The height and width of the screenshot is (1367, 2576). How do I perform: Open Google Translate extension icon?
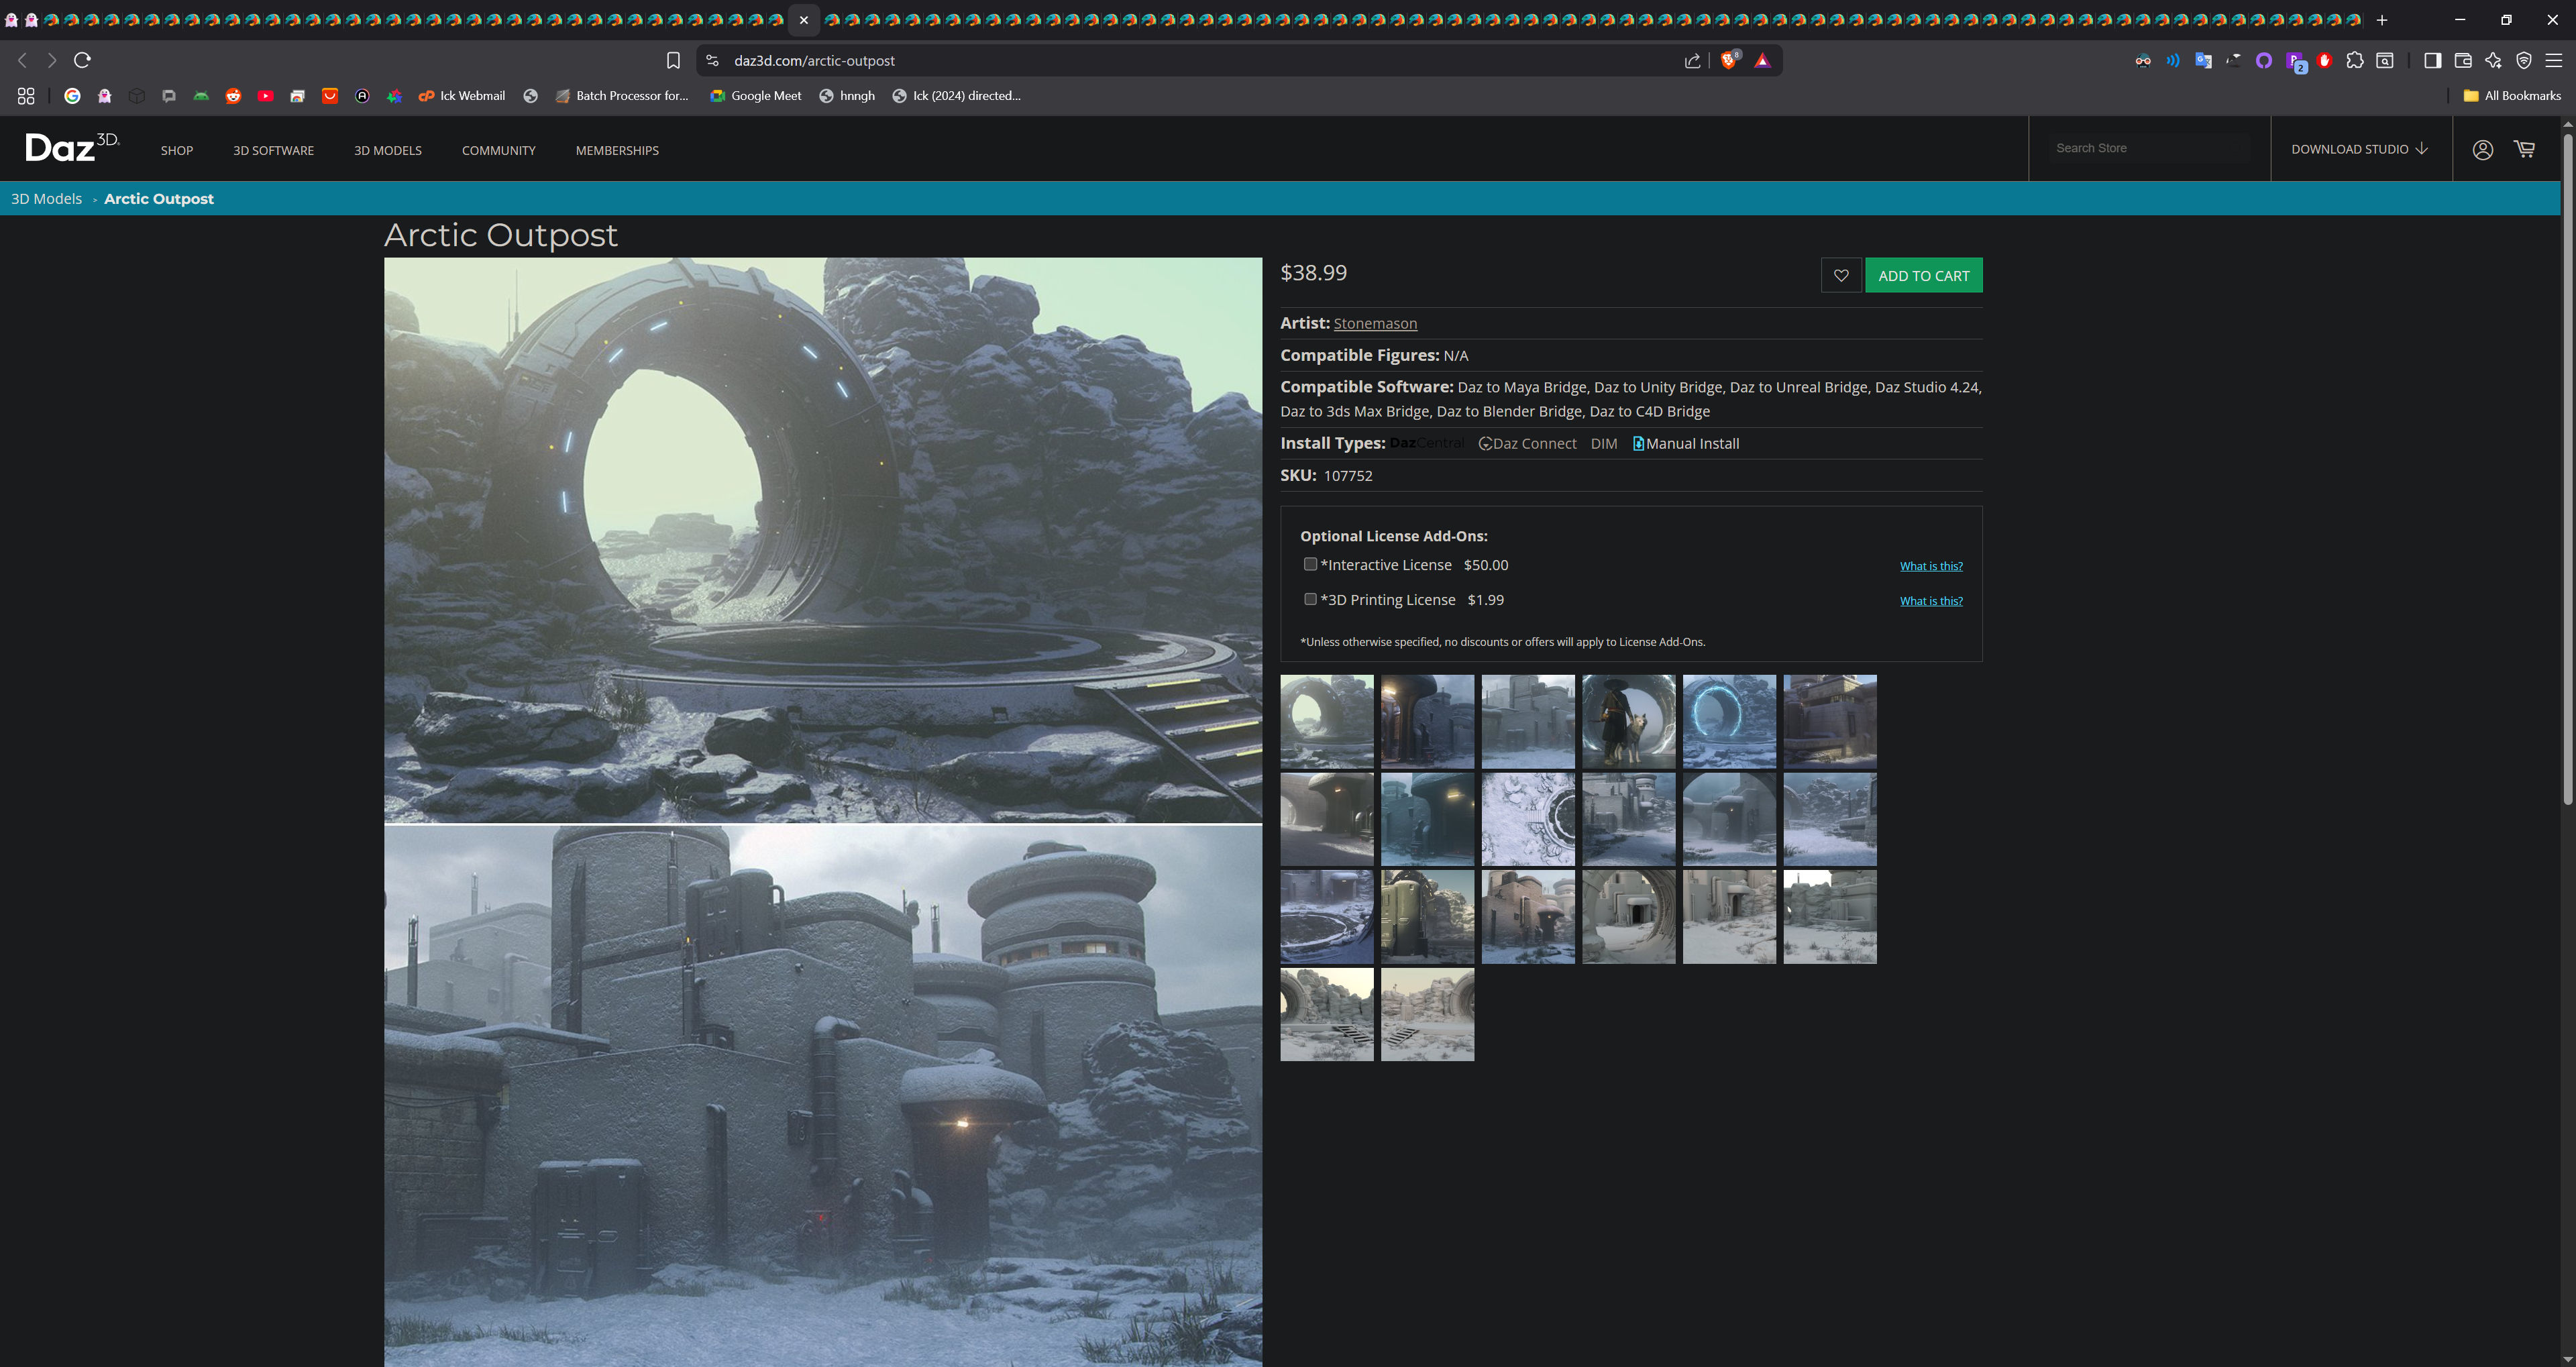tap(2203, 61)
